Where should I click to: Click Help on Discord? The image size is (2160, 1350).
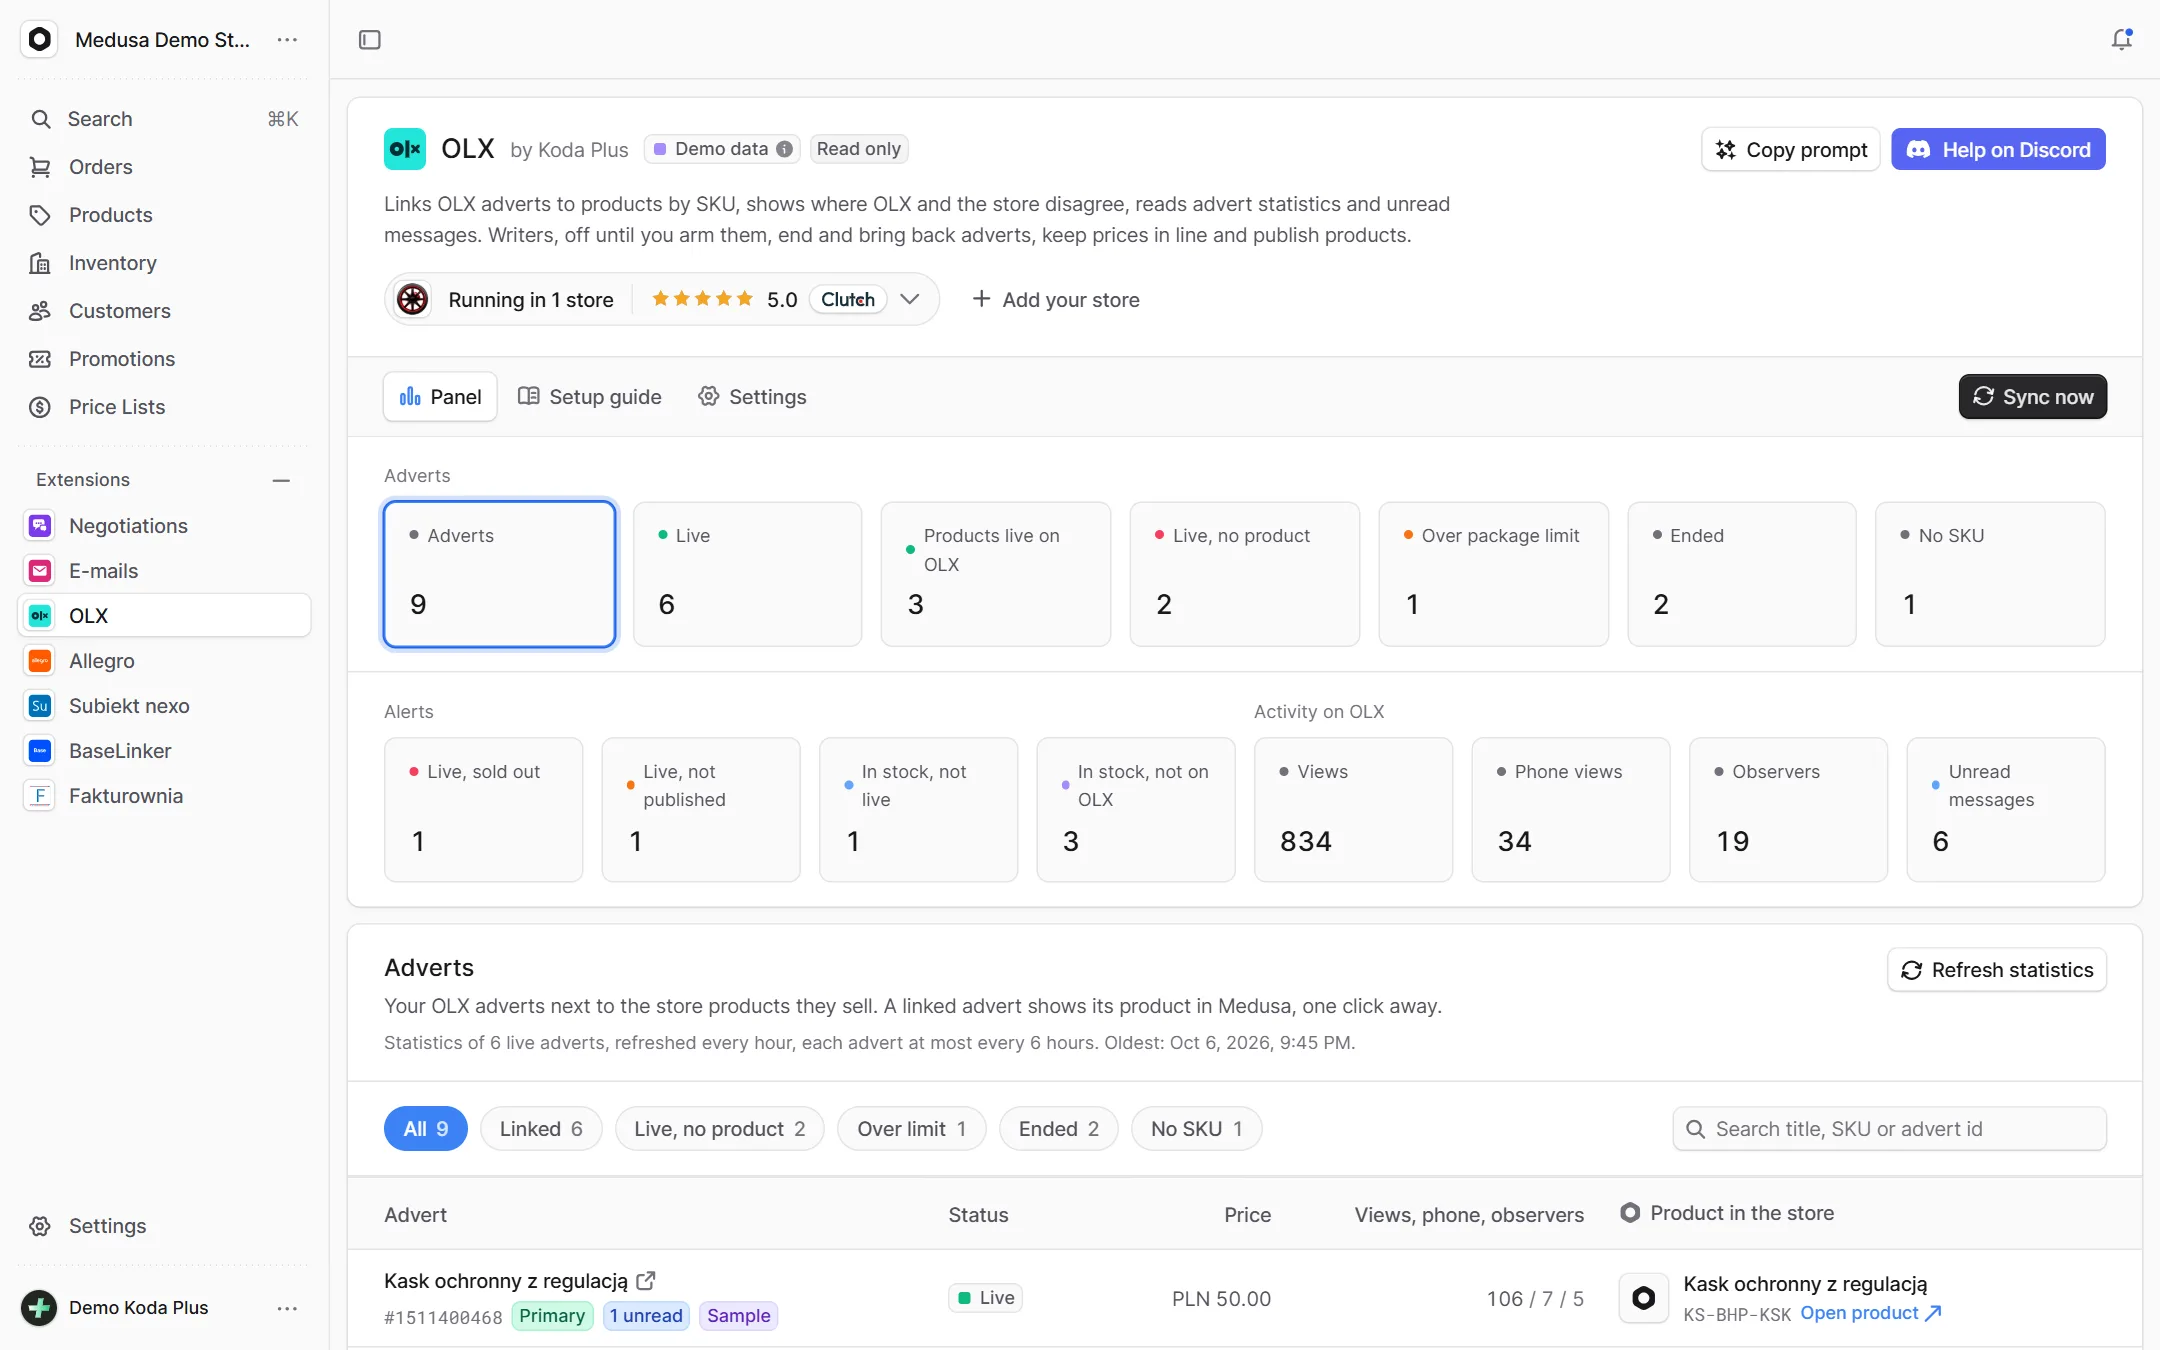click(x=1998, y=150)
